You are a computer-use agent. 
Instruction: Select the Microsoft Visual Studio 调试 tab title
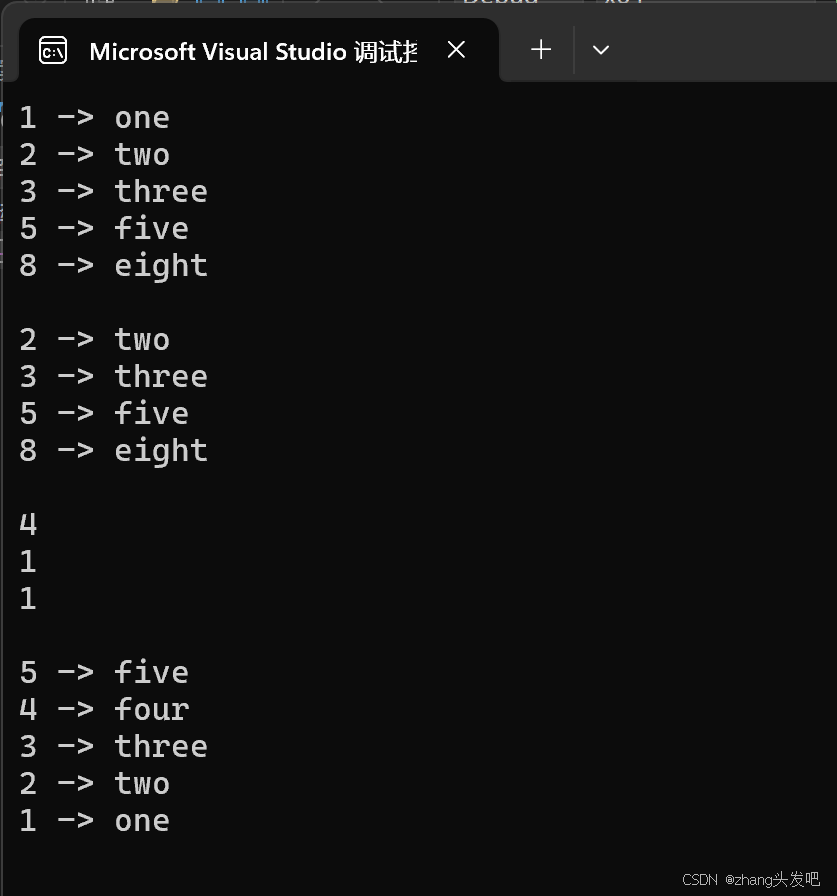pyautogui.click(x=253, y=51)
